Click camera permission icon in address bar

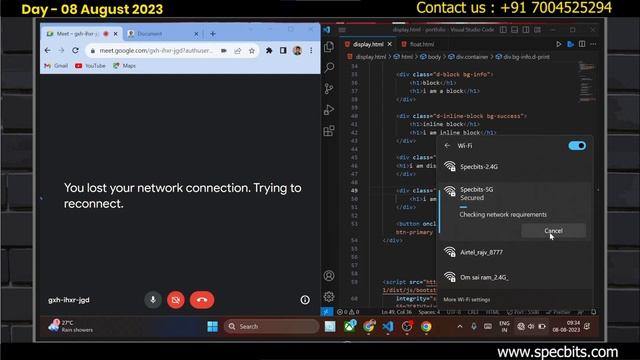pyautogui.click(x=224, y=51)
